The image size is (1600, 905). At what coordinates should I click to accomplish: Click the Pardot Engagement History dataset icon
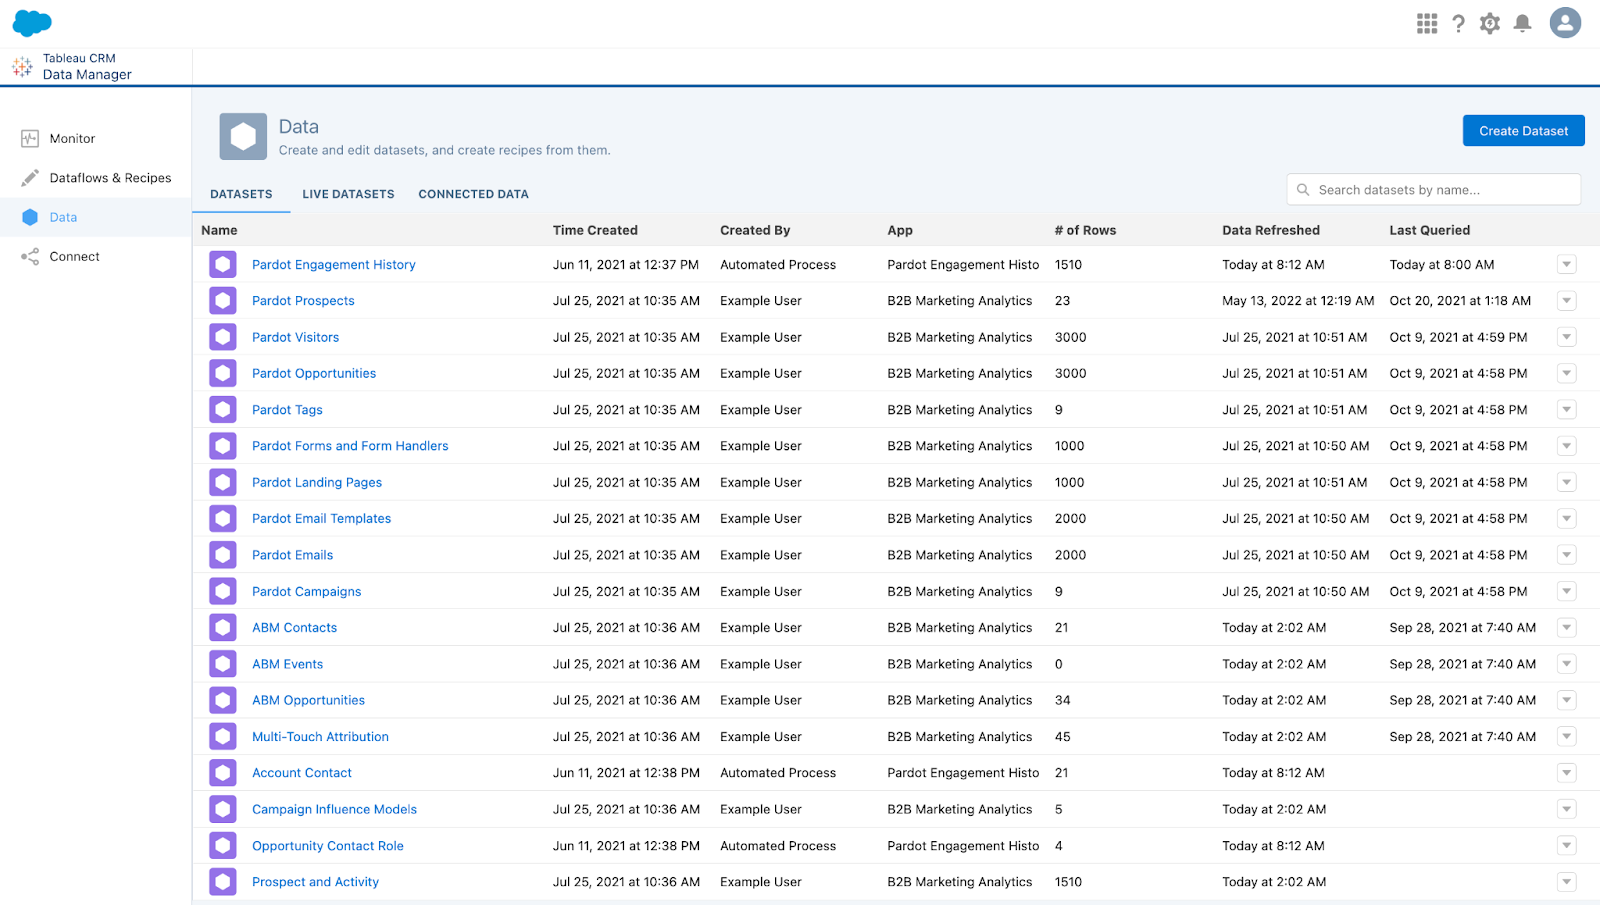[x=223, y=264]
